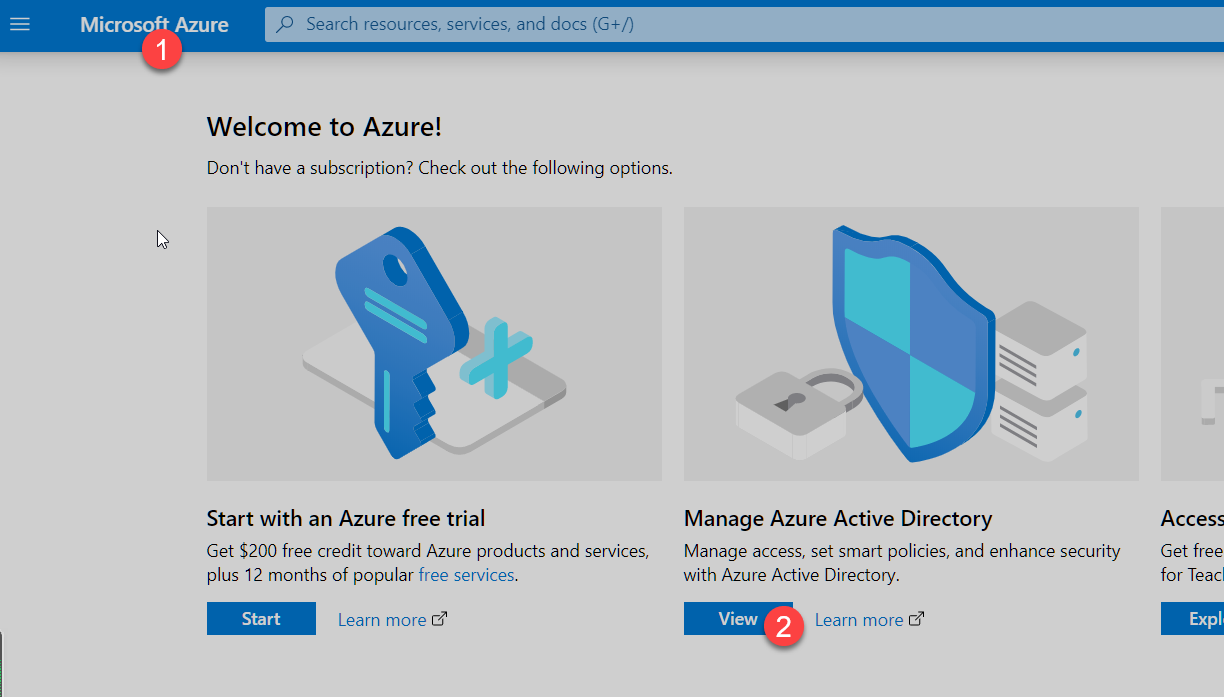The width and height of the screenshot is (1224, 697).
Task: Follow the free services hyperlink
Action: pyautogui.click(x=466, y=575)
